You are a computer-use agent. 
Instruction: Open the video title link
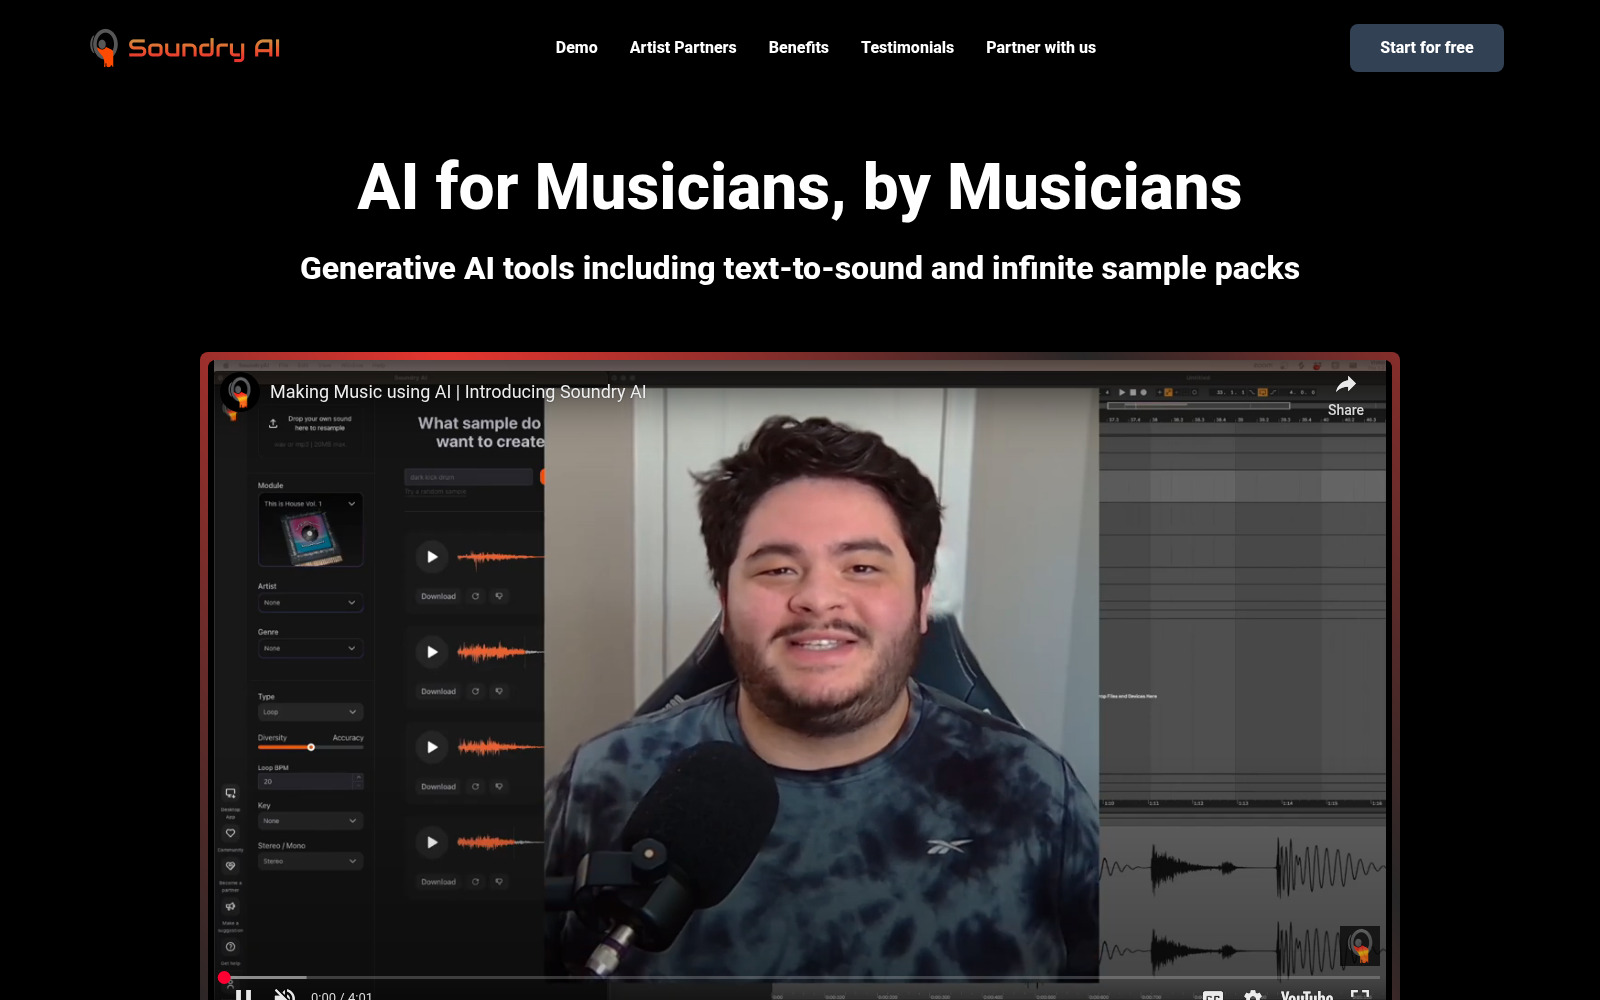pyautogui.click(x=458, y=392)
